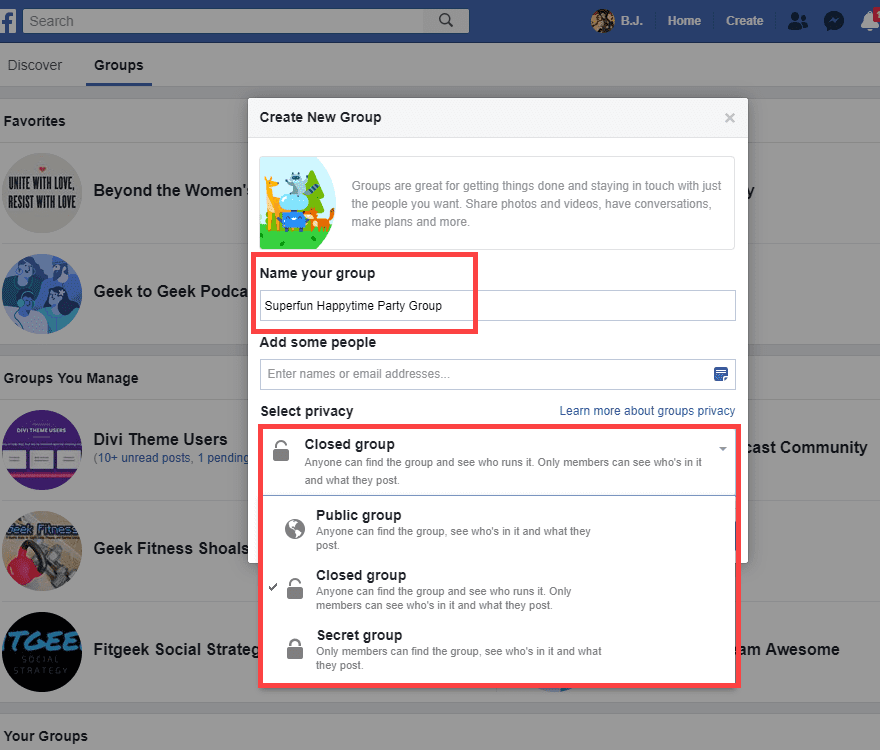This screenshot has height=750, width=880.
Task: Switch to the Discover tab
Action: (x=34, y=64)
